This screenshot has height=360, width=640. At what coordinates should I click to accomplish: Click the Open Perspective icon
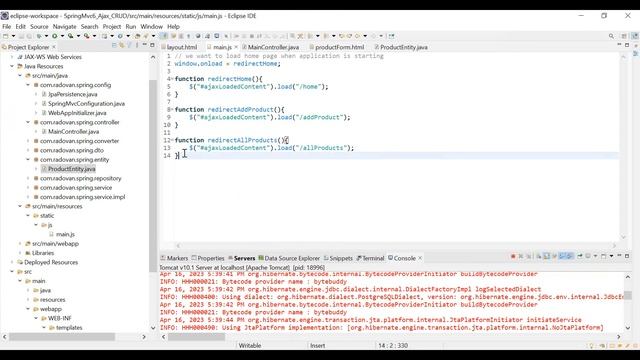coord(624,36)
